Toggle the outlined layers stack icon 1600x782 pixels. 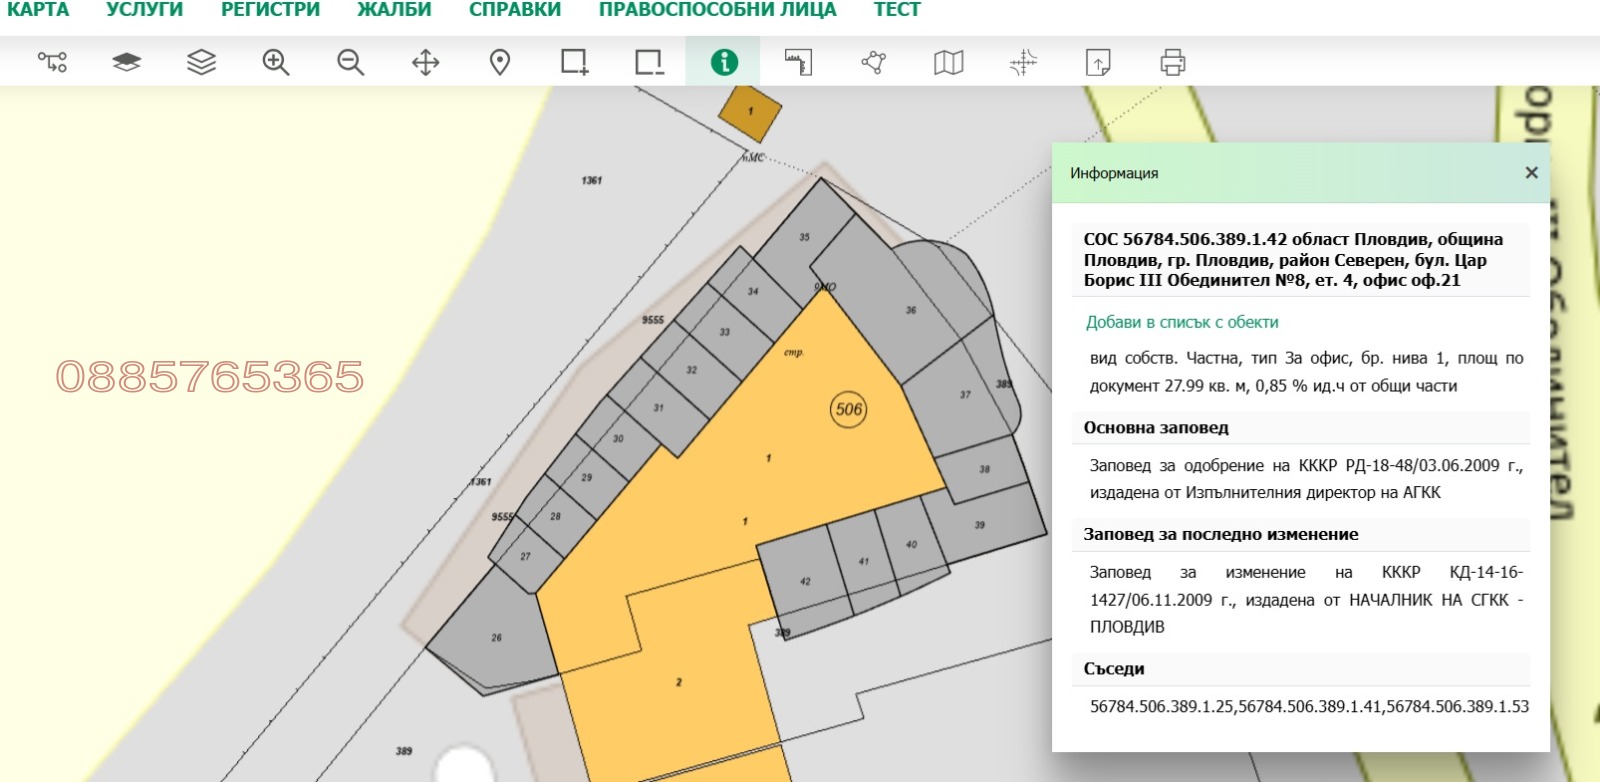point(201,62)
